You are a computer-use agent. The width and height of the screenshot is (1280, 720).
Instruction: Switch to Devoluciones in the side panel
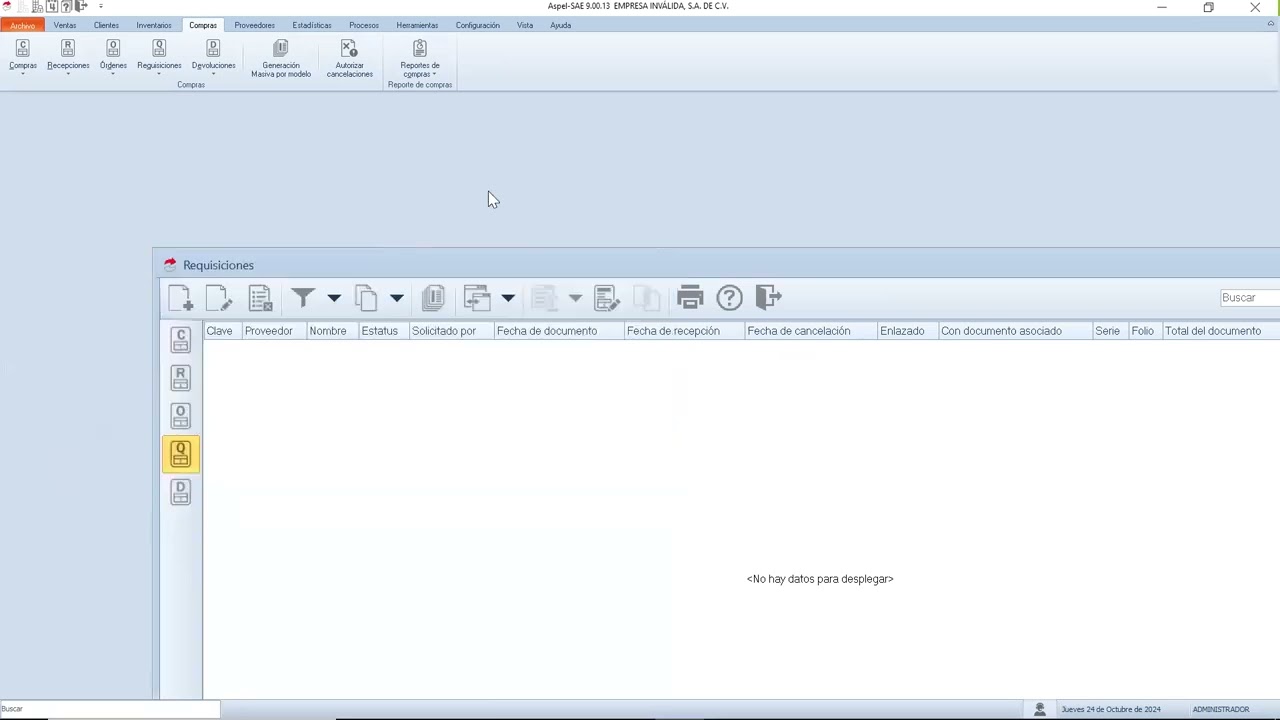point(181,492)
